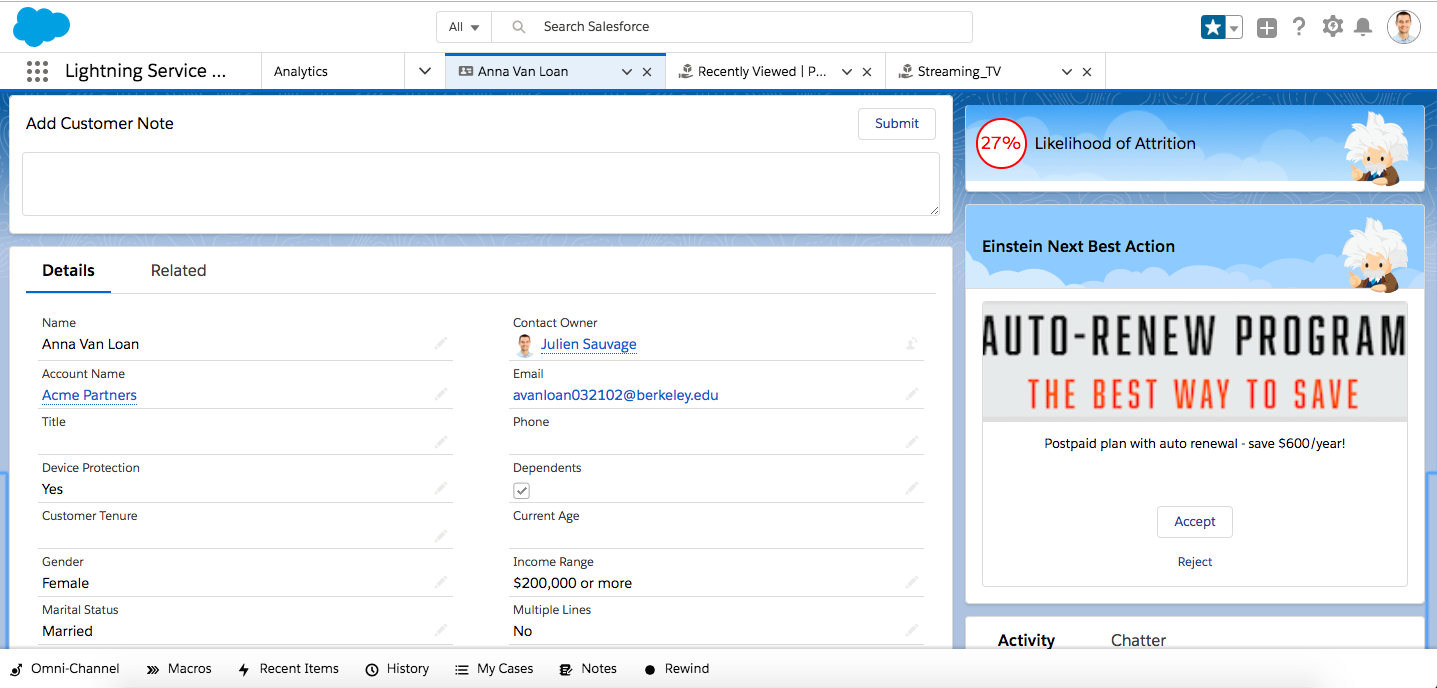Click the 27% attrition score circle
Viewport: 1437px width, 688px height.
click(x=1000, y=143)
